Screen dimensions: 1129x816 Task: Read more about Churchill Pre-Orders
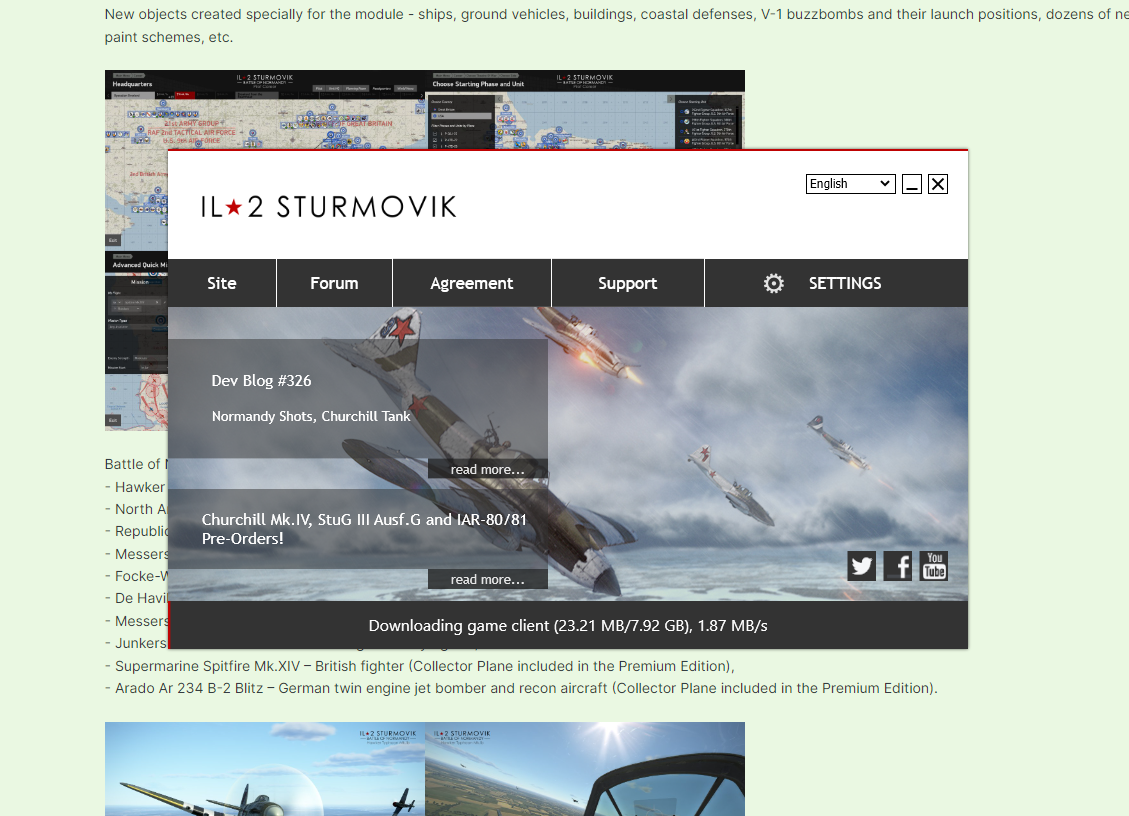(487, 579)
